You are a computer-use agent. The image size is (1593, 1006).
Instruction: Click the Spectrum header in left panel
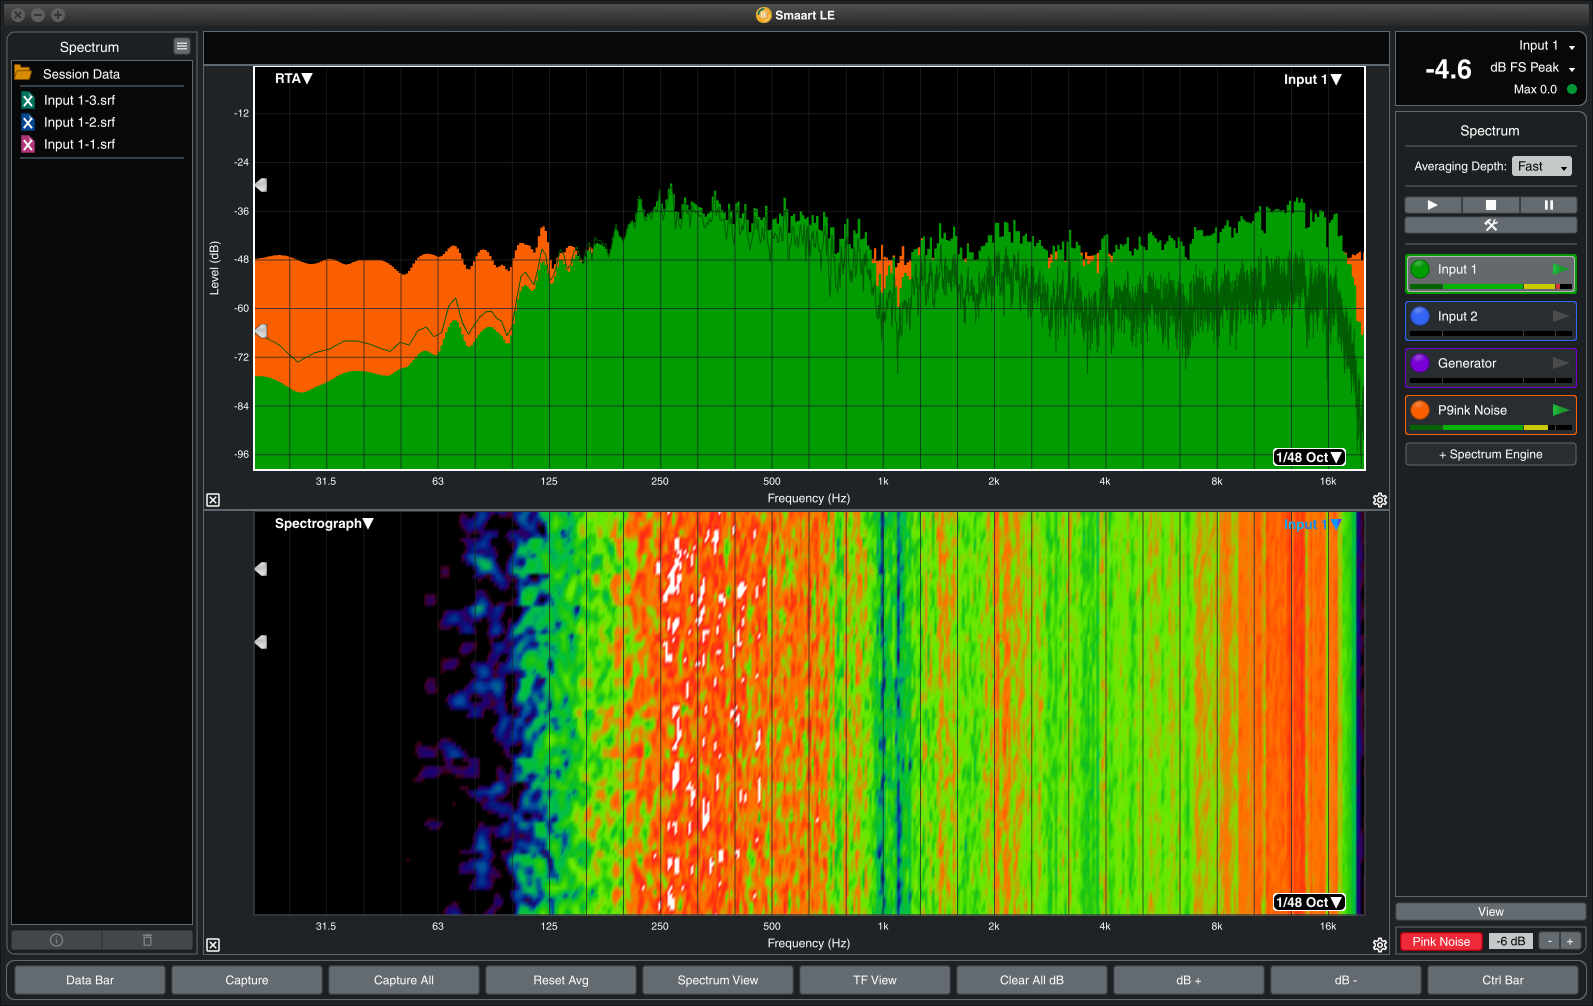[89, 47]
